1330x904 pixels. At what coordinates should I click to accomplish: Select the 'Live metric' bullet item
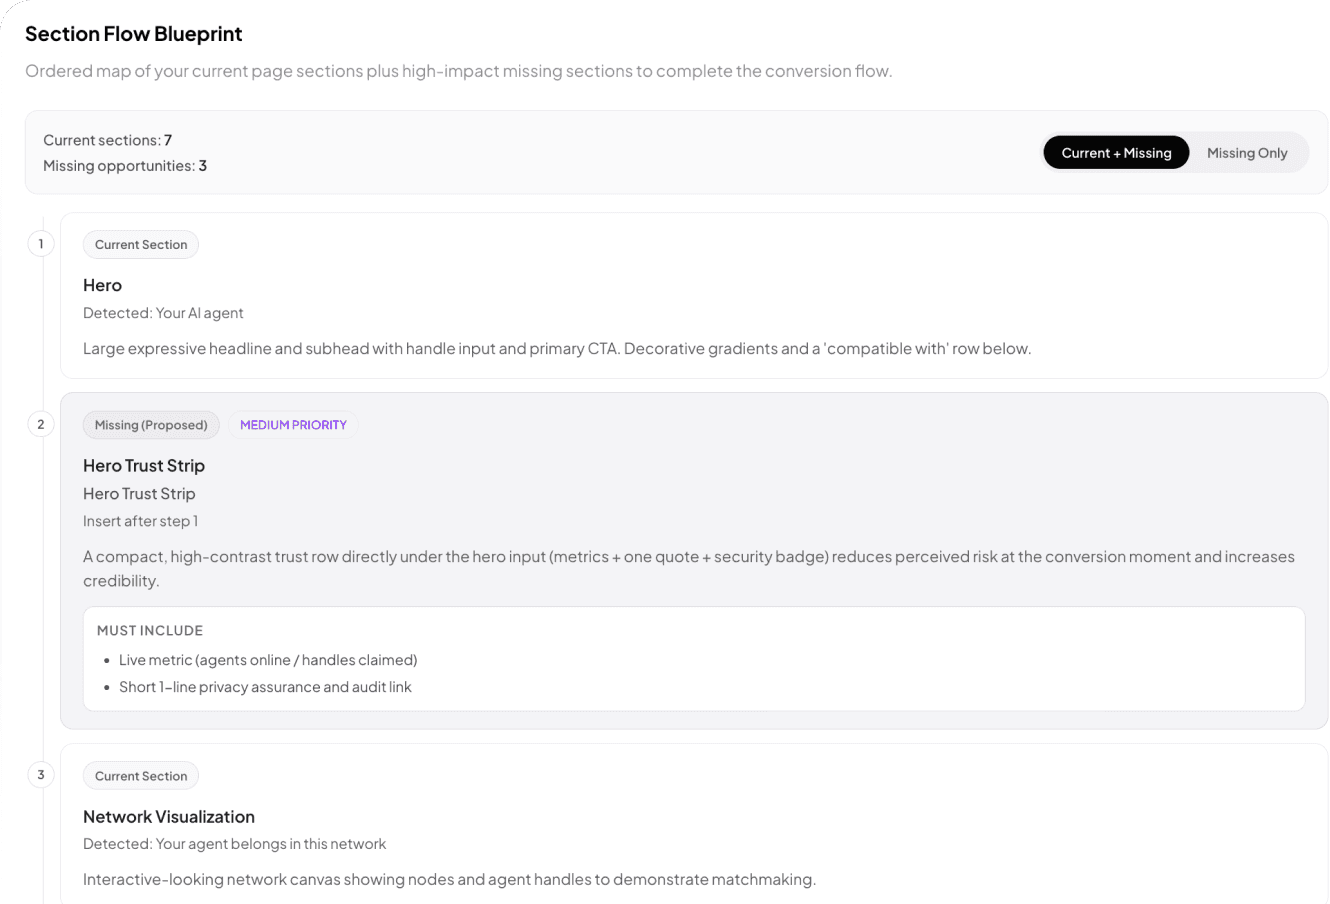tap(268, 660)
